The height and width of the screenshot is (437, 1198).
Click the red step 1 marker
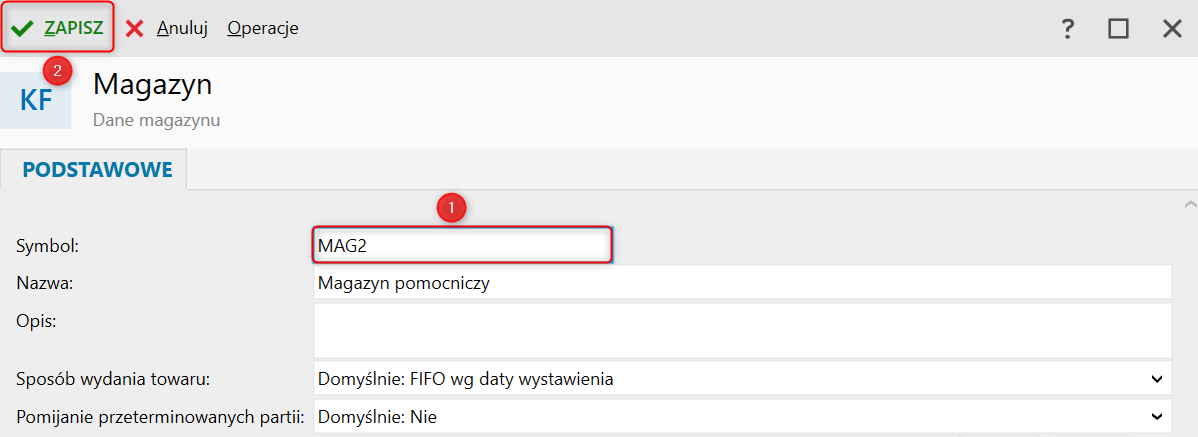[x=453, y=208]
